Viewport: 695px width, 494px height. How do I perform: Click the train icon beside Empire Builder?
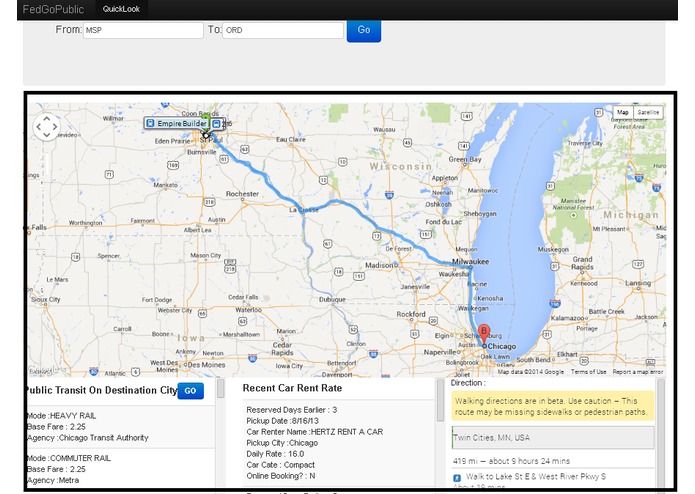(x=150, y=123)
